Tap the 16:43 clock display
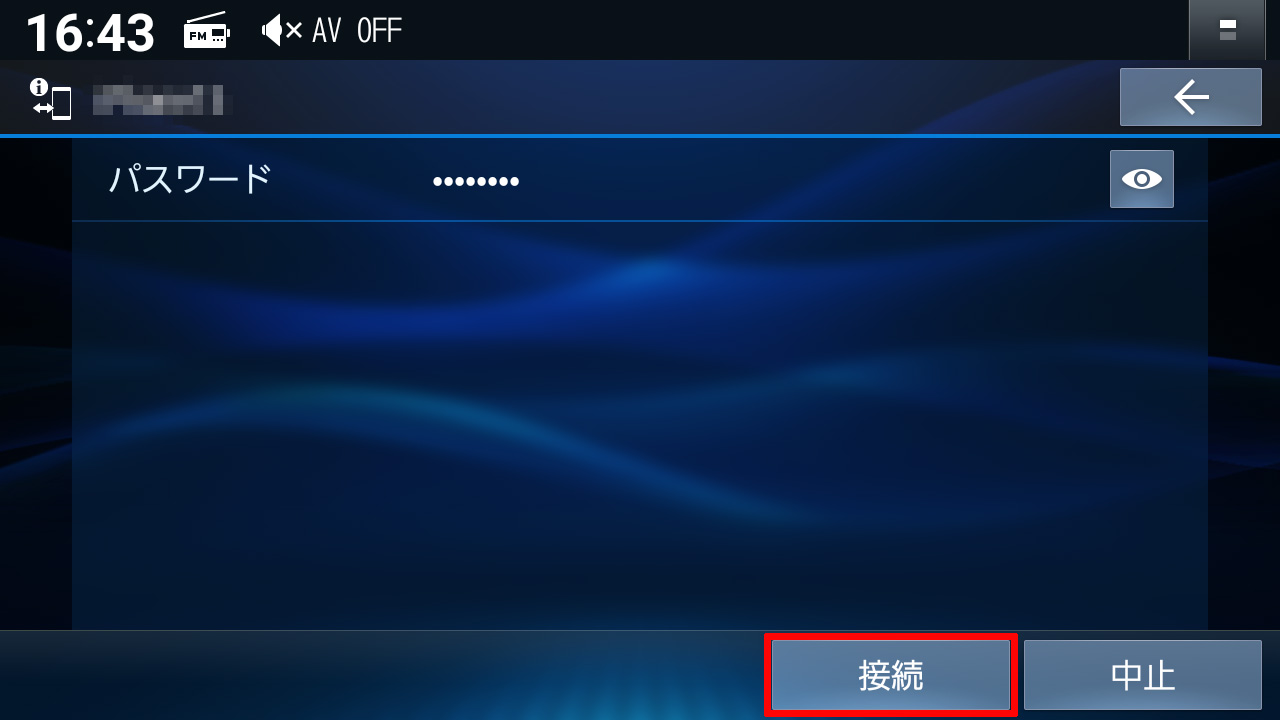This screenshot has width=1280, height=720. coord(90,33)
